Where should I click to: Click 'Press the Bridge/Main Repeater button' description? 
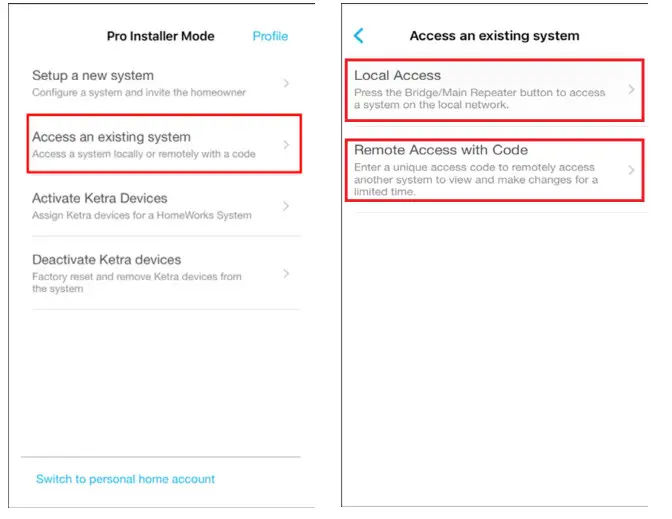[x=480, y=99]
